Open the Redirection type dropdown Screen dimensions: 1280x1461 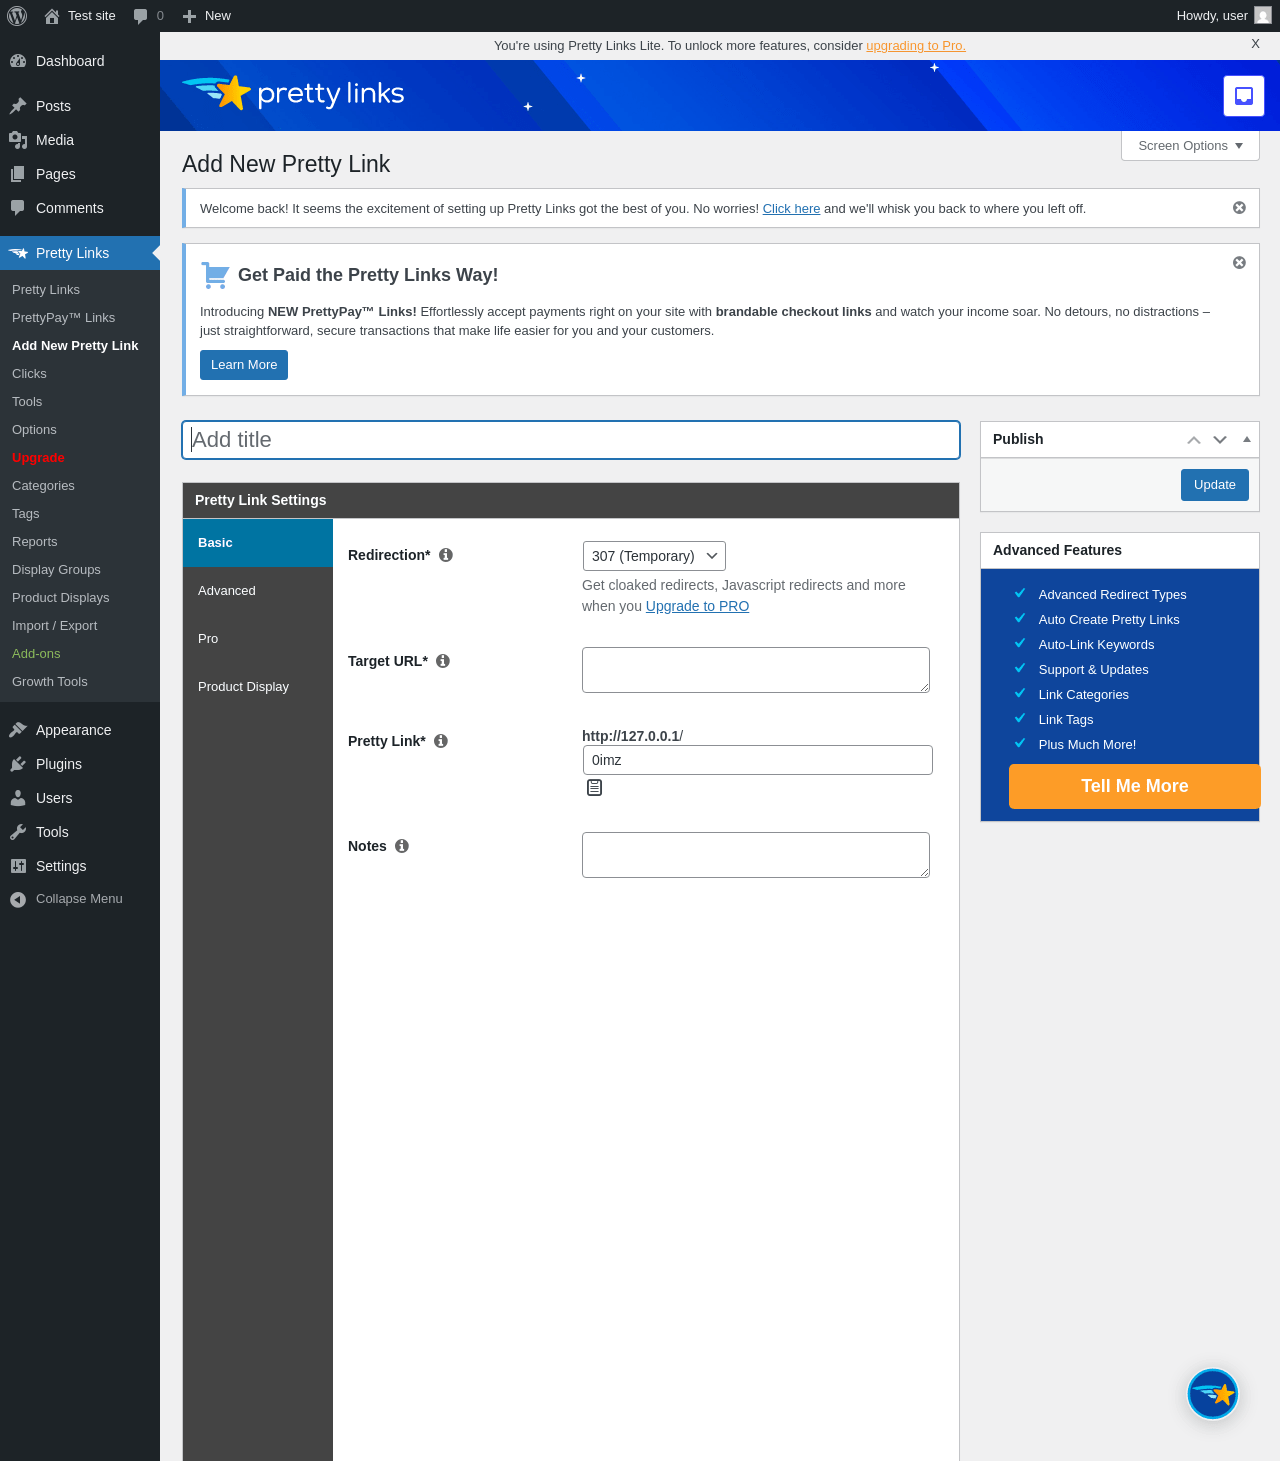pyautogui.click(x=654, y=556)
